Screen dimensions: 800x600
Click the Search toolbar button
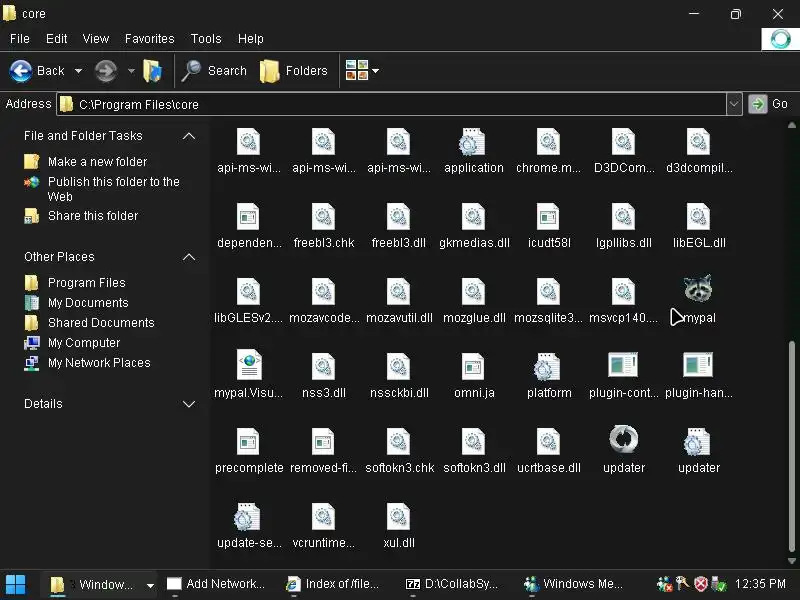click(x=214, y=71)
